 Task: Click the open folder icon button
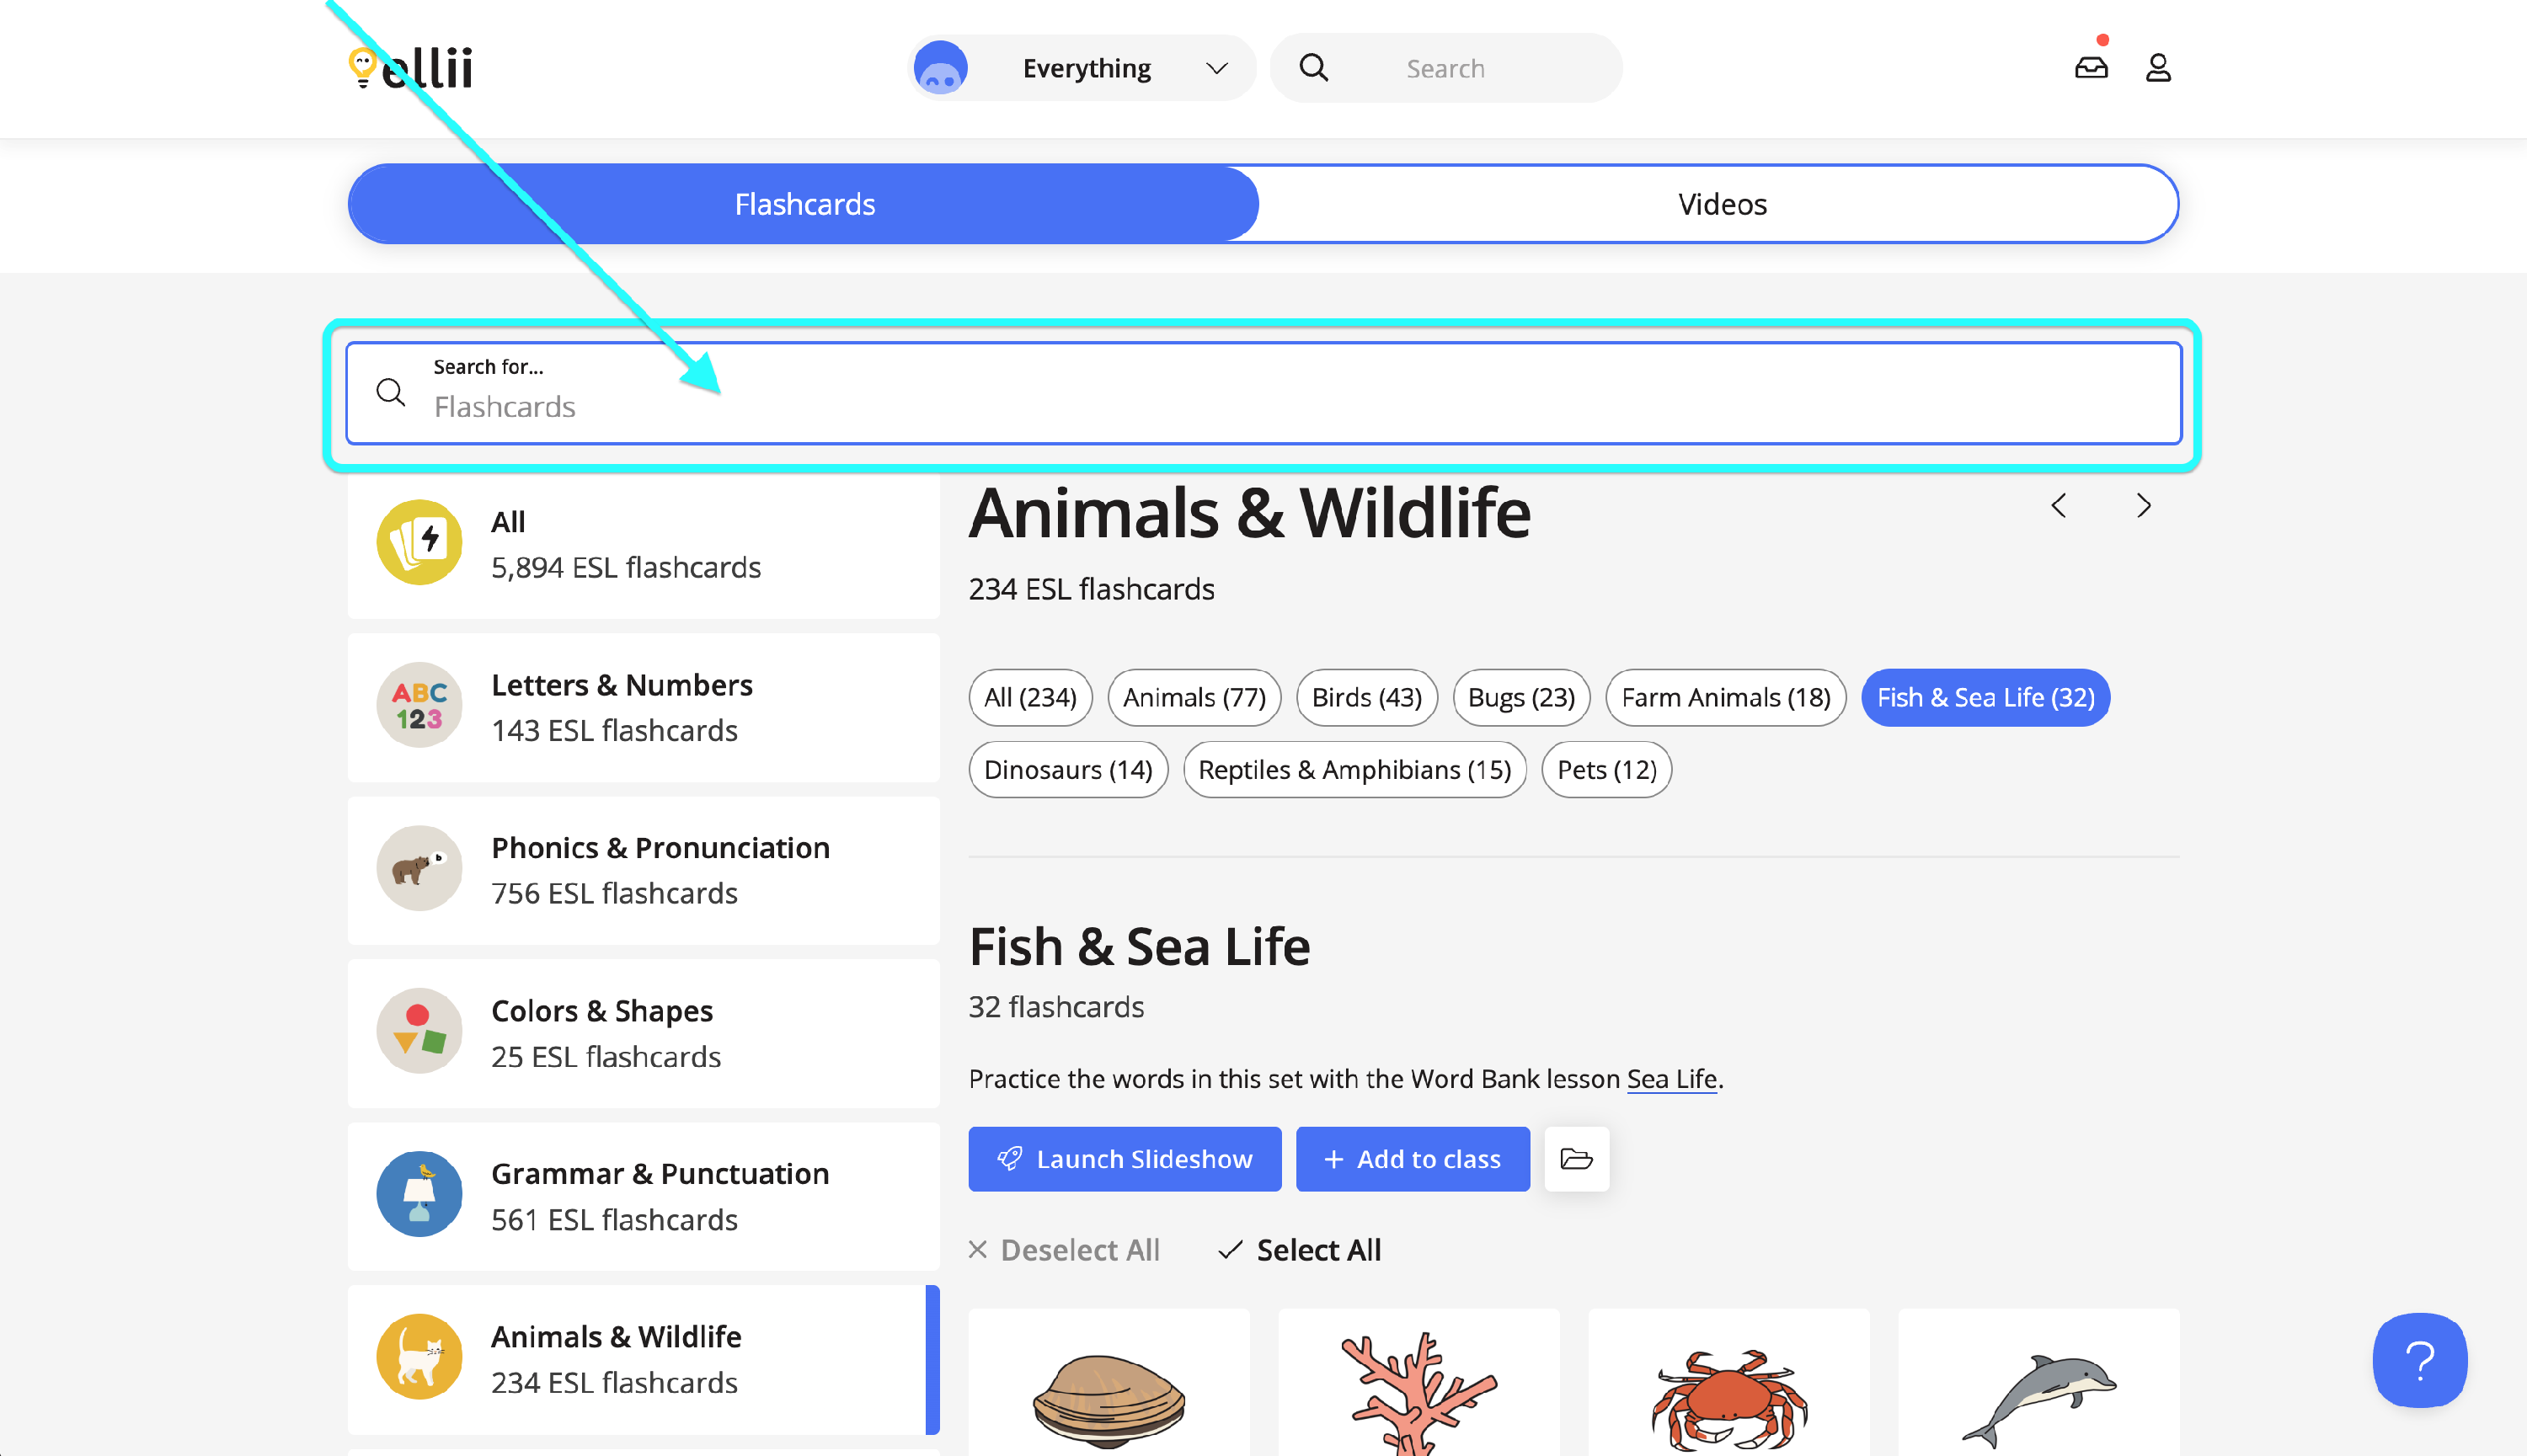[x=1576, y=1159]
